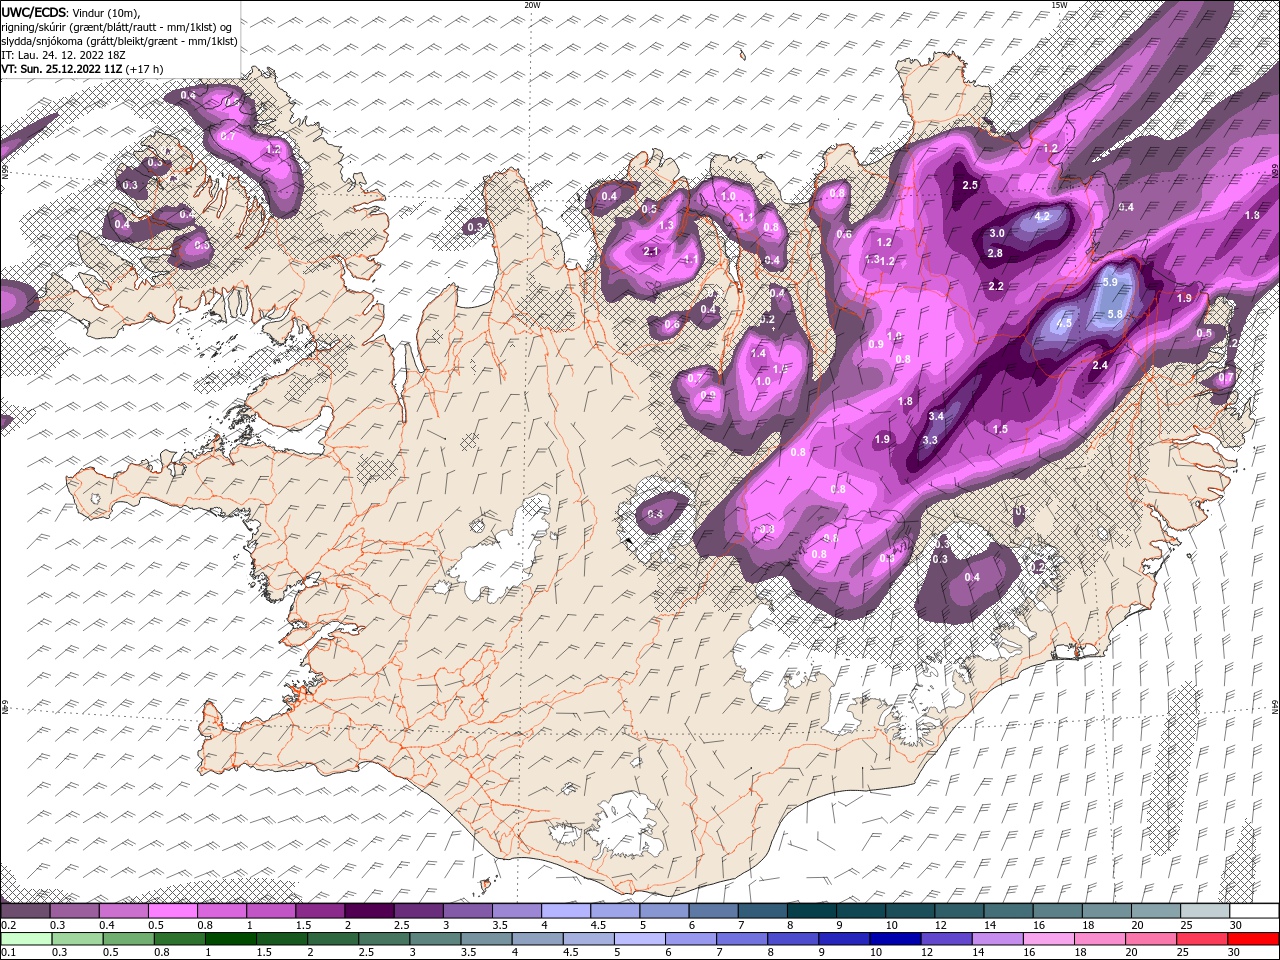Click the 3.3 precipitation value on the map
1280x960 pixels.
click(x=930, y=440)
